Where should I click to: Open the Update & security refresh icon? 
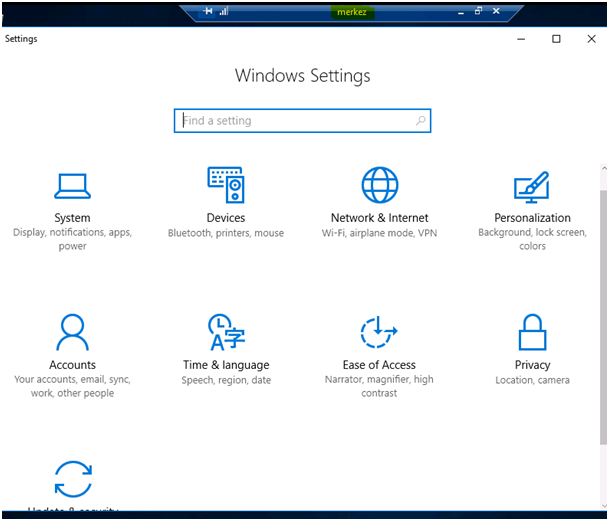(73, 479)
